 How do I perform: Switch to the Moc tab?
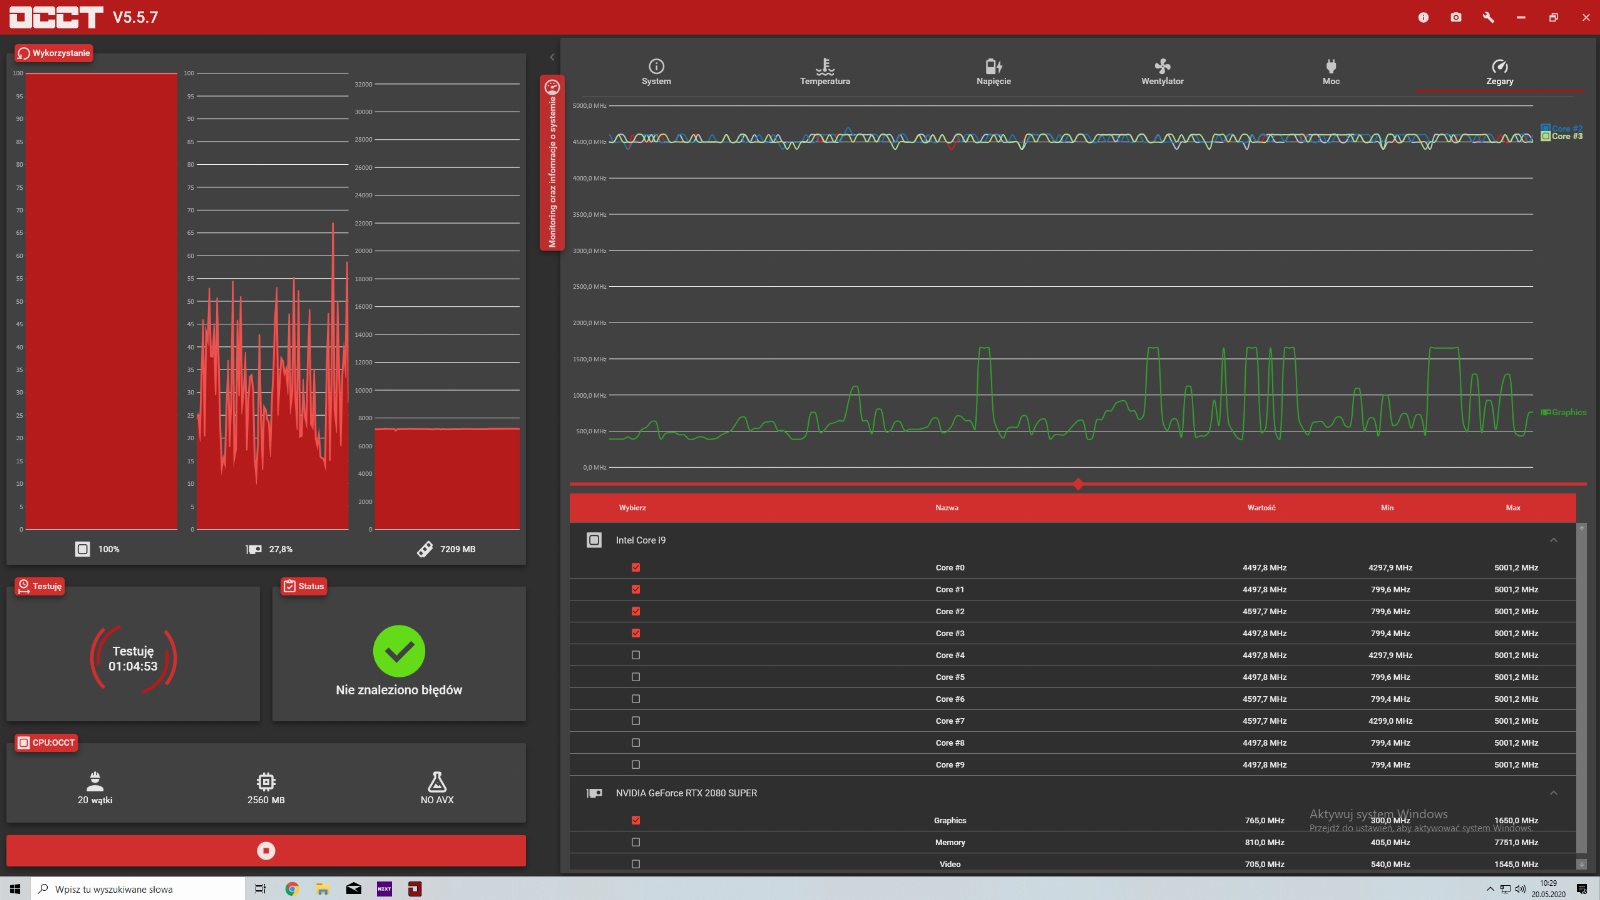(x=1331, y=72)
